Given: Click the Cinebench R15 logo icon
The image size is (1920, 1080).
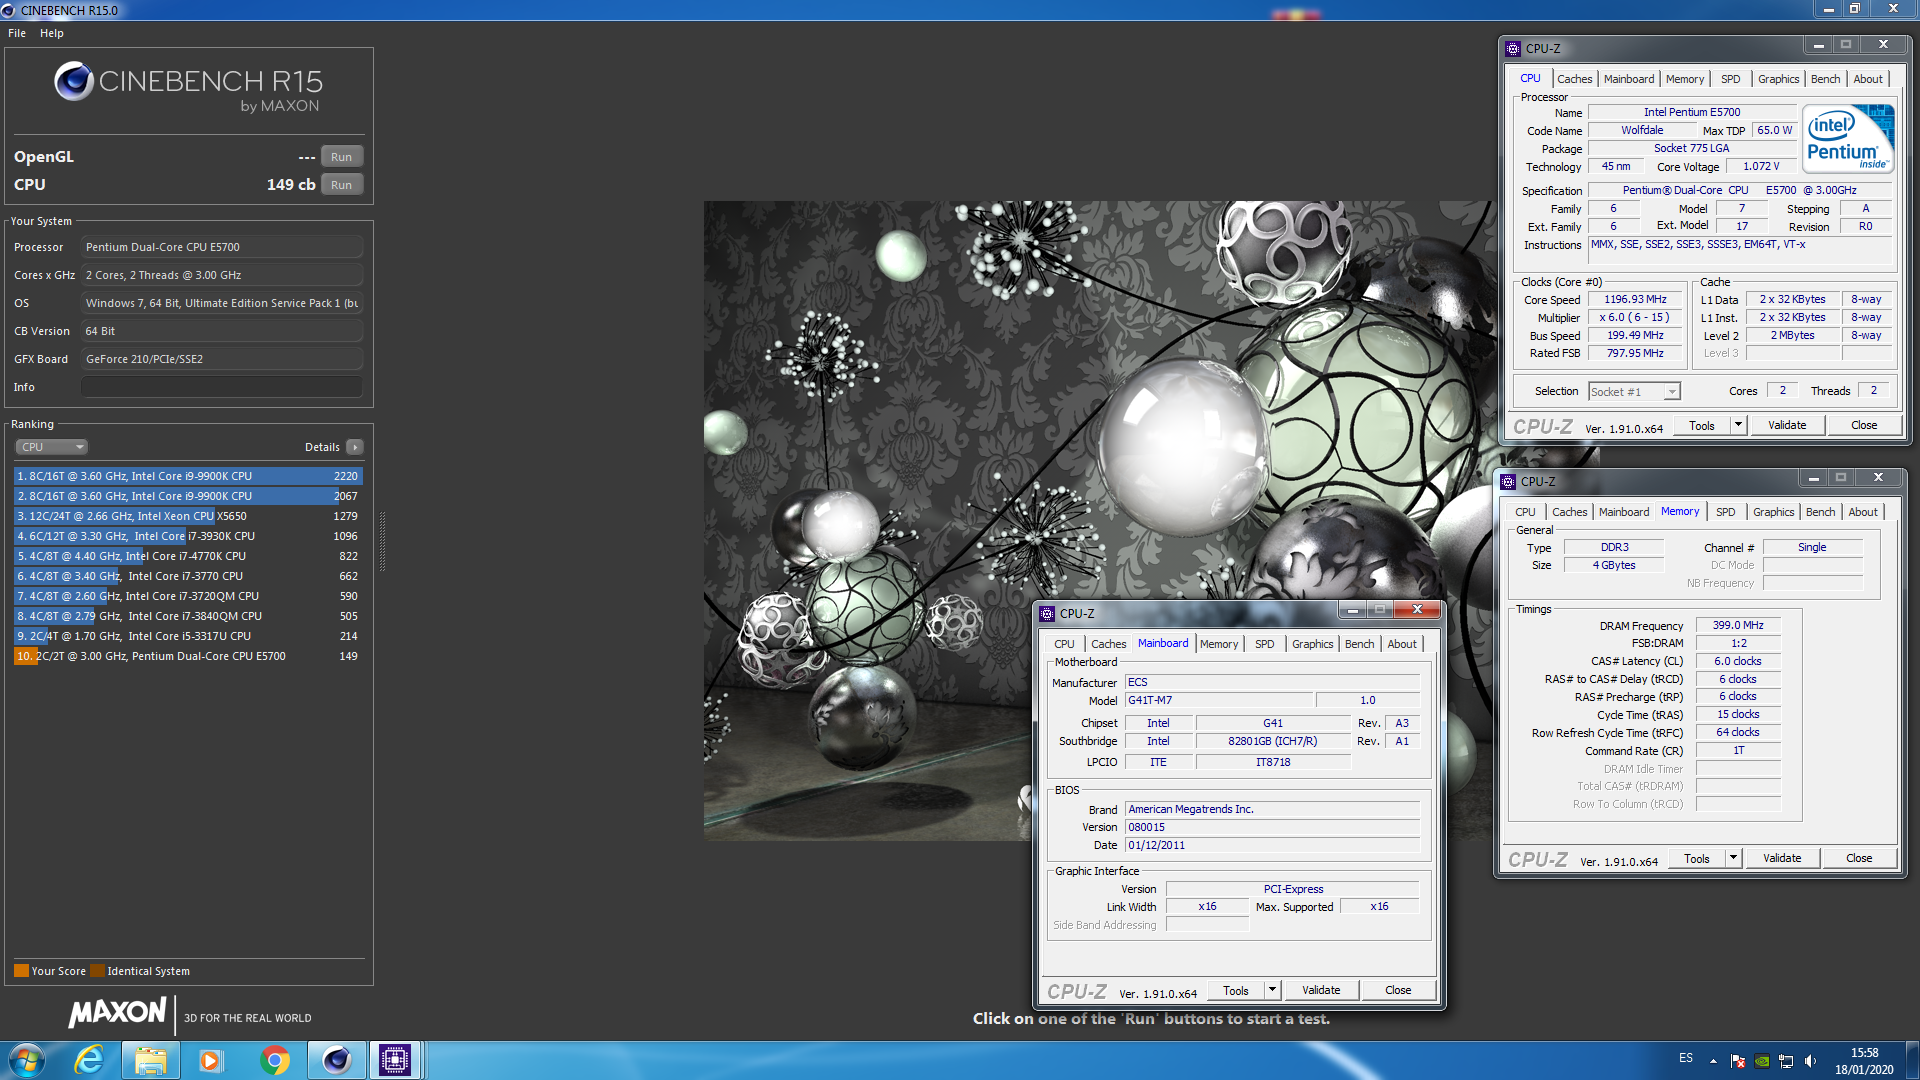Looking at the screenshot, I should (x=74, y=81).
